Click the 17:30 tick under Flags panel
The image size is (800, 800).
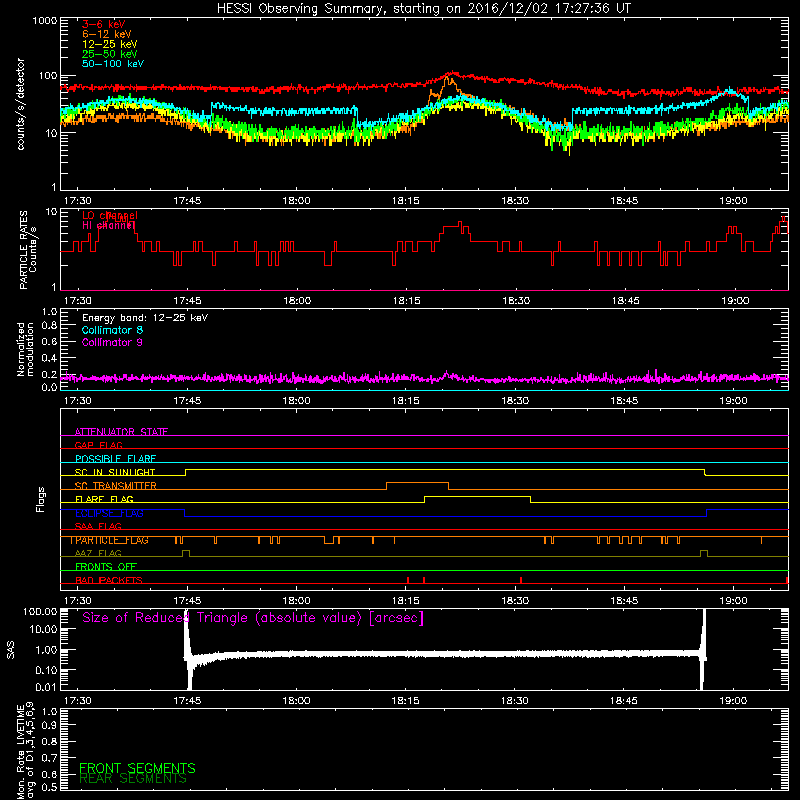coord(78,601)
